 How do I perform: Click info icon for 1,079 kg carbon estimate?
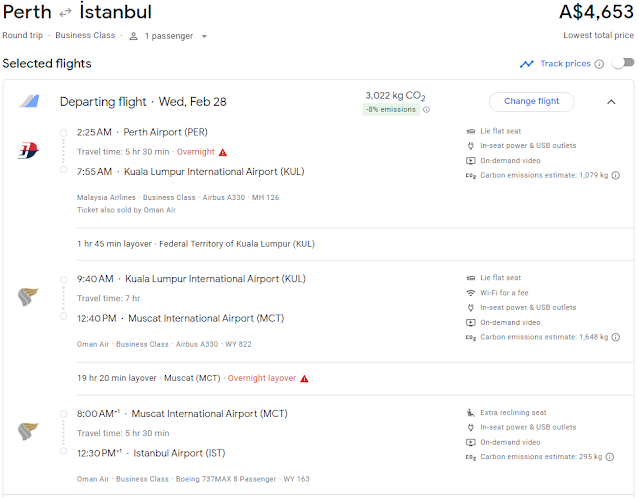[616, 175]
